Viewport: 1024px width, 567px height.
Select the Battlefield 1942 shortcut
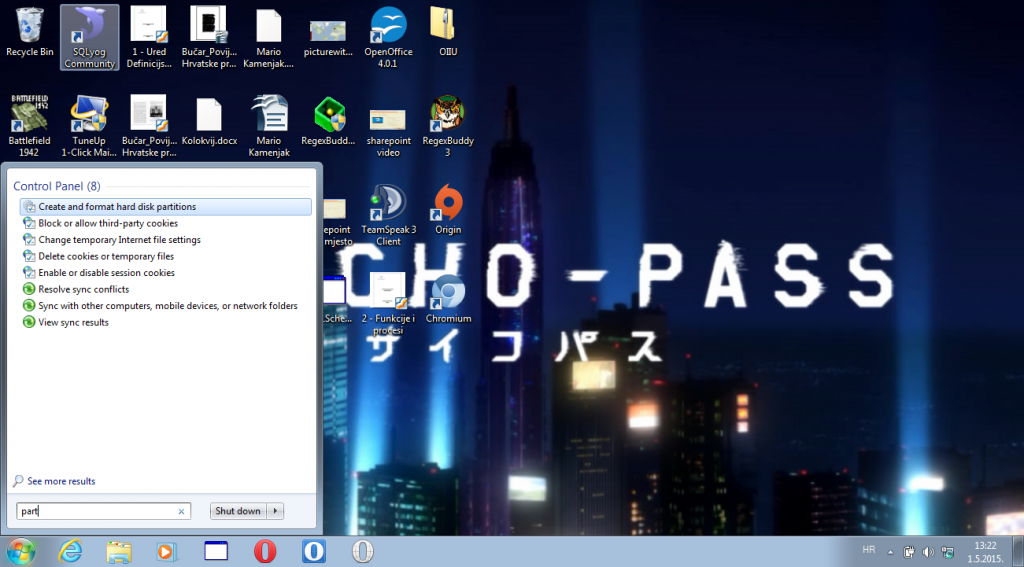29,126
